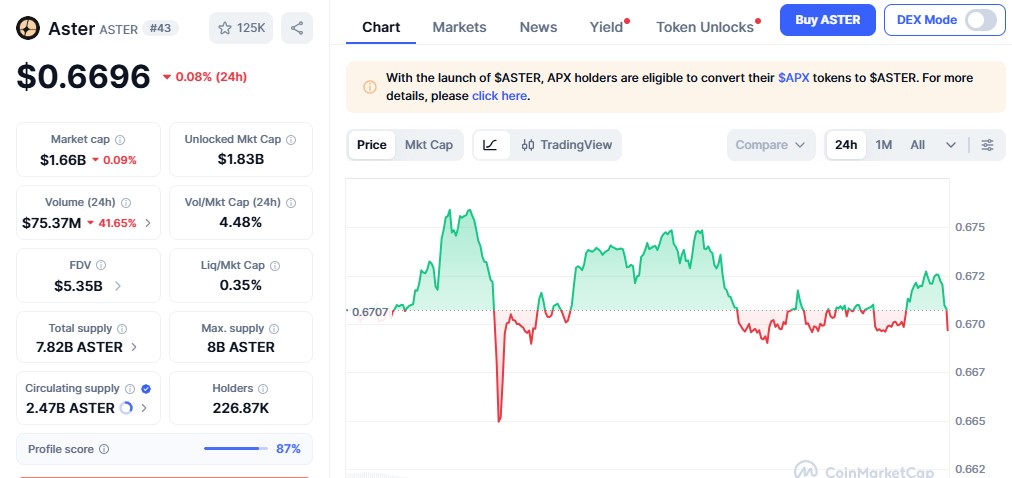The image size is (1012, 478).
Task: Click the 4.48% Vol/Mkt Cap value
Action: tap(241, 223)
